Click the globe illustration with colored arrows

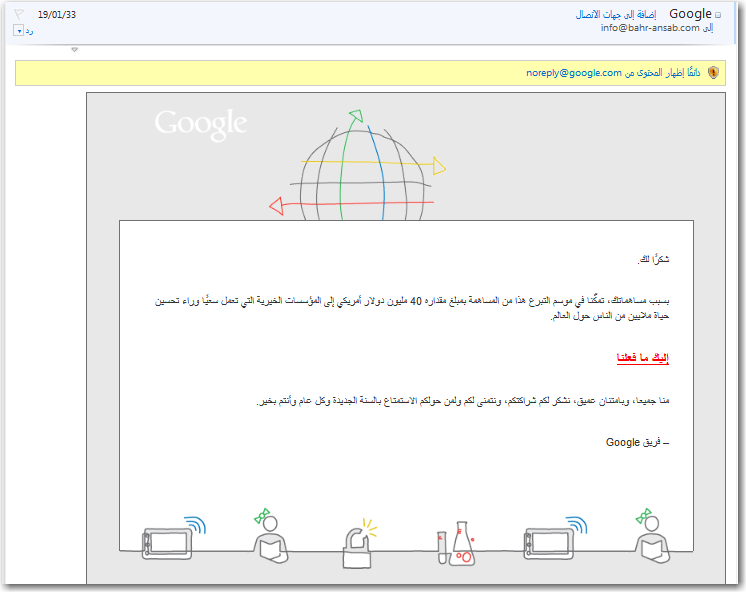(x=358, y=165)
